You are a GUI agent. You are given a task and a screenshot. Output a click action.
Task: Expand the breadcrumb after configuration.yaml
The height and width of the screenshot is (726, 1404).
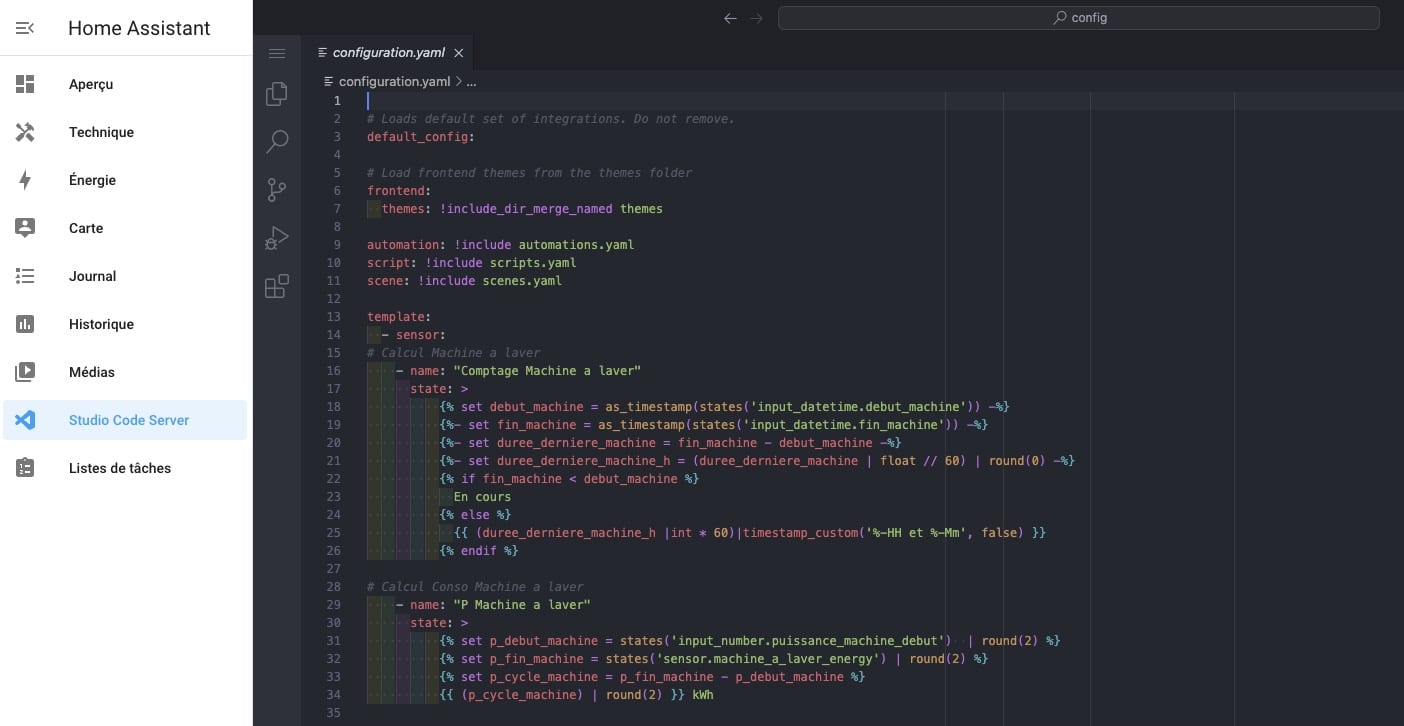point(471,82)
